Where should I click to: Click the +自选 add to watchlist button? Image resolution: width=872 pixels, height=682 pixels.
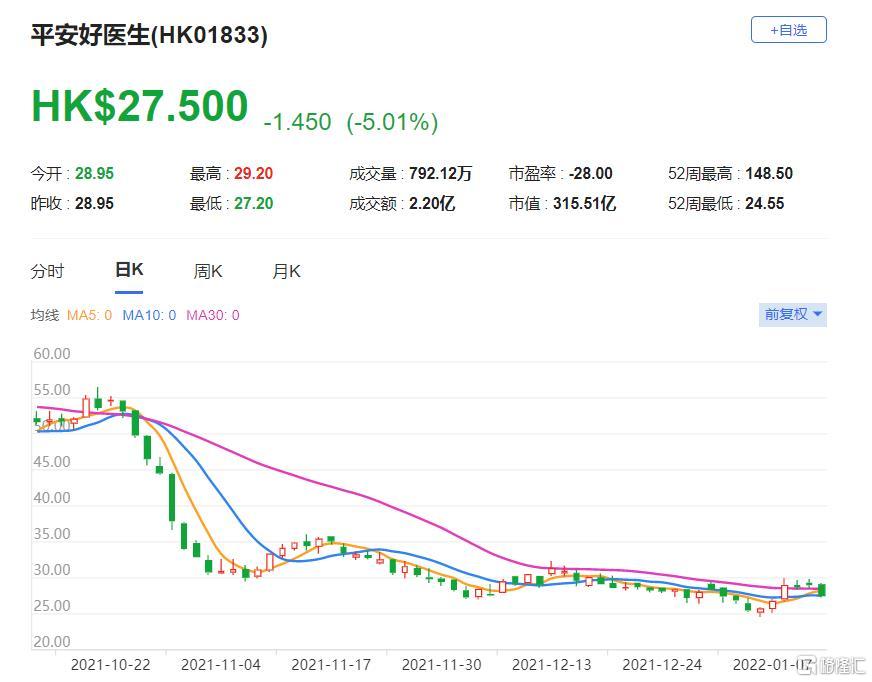click(788, 30)
